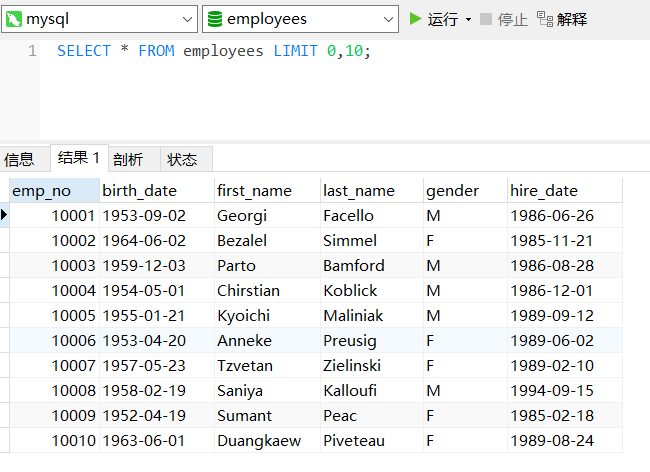Select the hire_date column header
Viewport: 650px width, 472px height.
565,191
